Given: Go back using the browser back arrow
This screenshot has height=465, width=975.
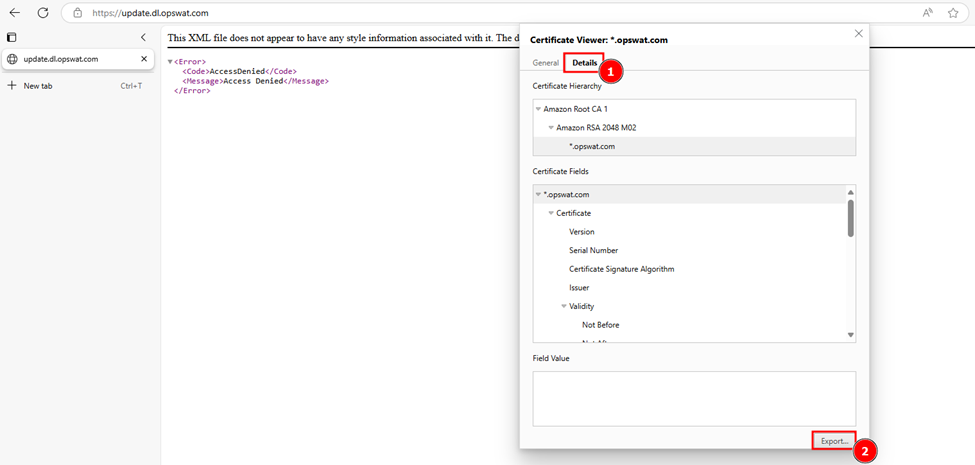Looking at the screenshot, I should [x=15, y=12].
